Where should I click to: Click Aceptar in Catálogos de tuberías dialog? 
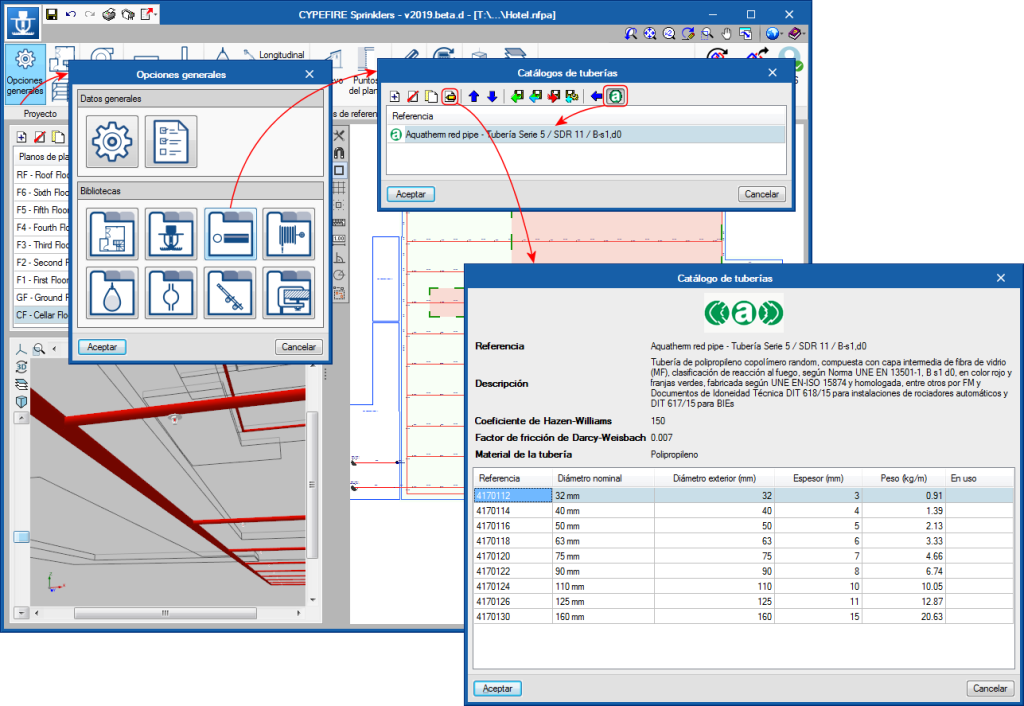411,194
